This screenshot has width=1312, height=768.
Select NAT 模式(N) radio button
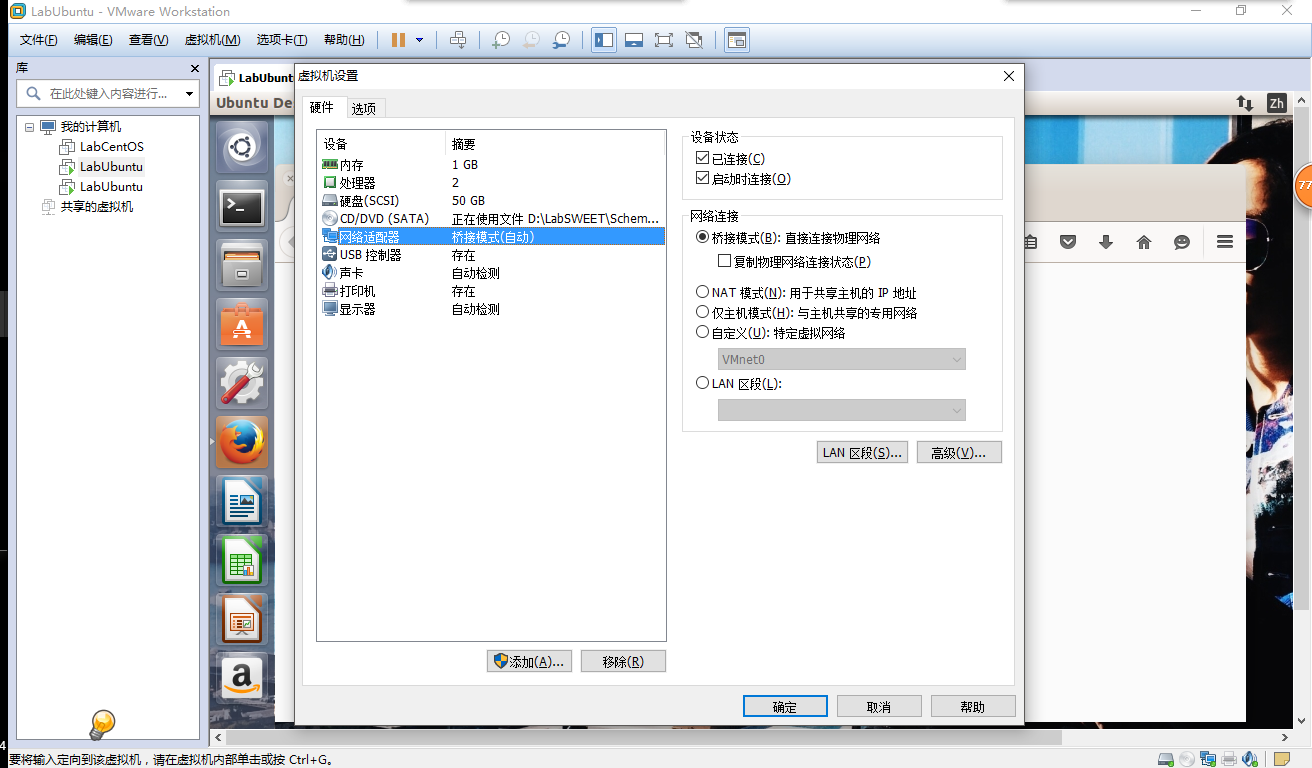point(702,293)
